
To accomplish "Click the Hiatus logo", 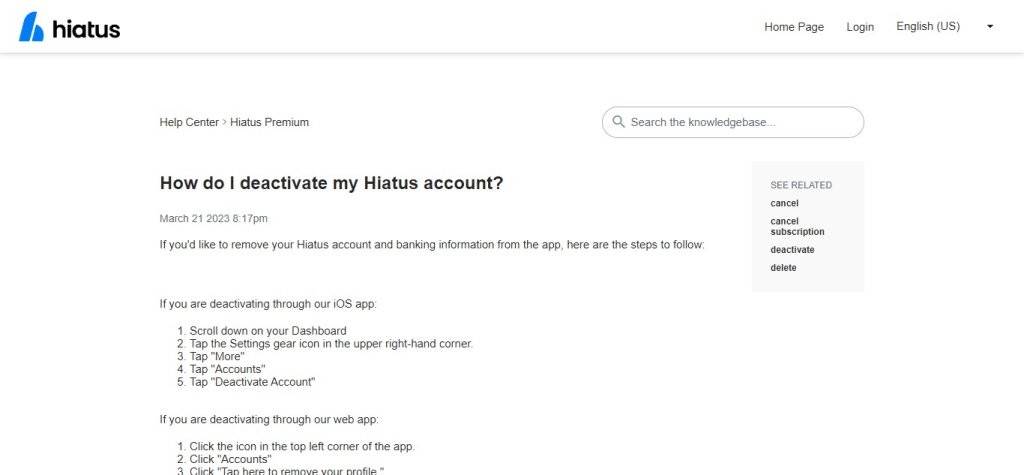I will [x=69, y=27].
